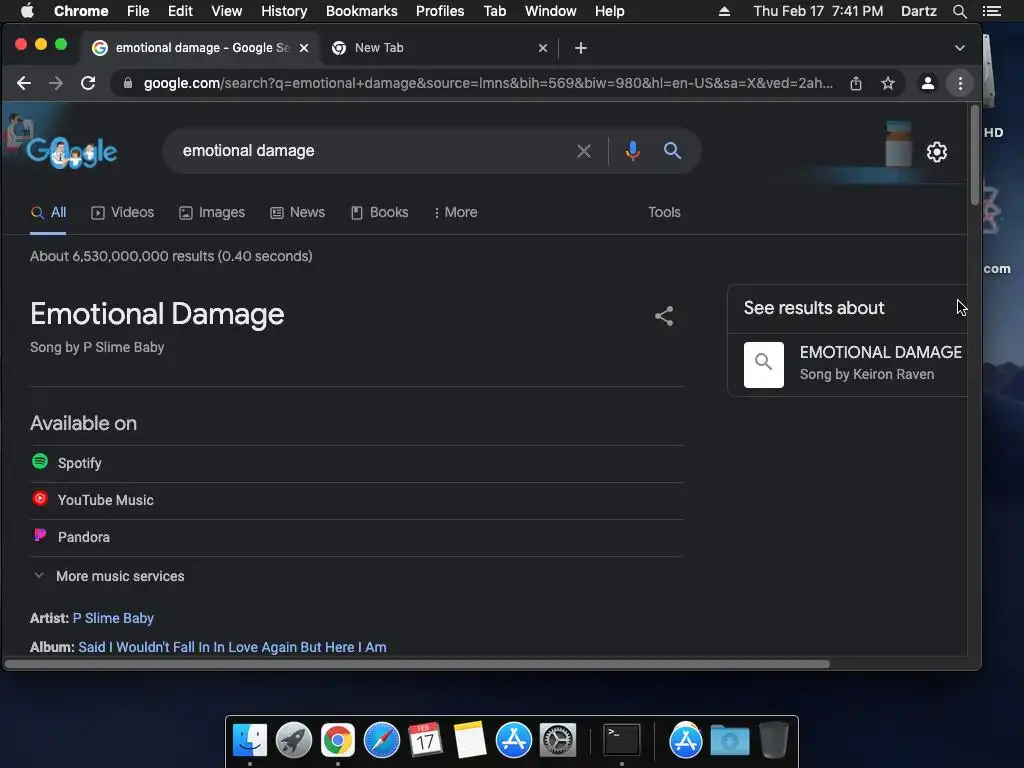The image size is (1024, 768).
Task: Open the Trash in the Dock
Action: click(x=774, y=740)
